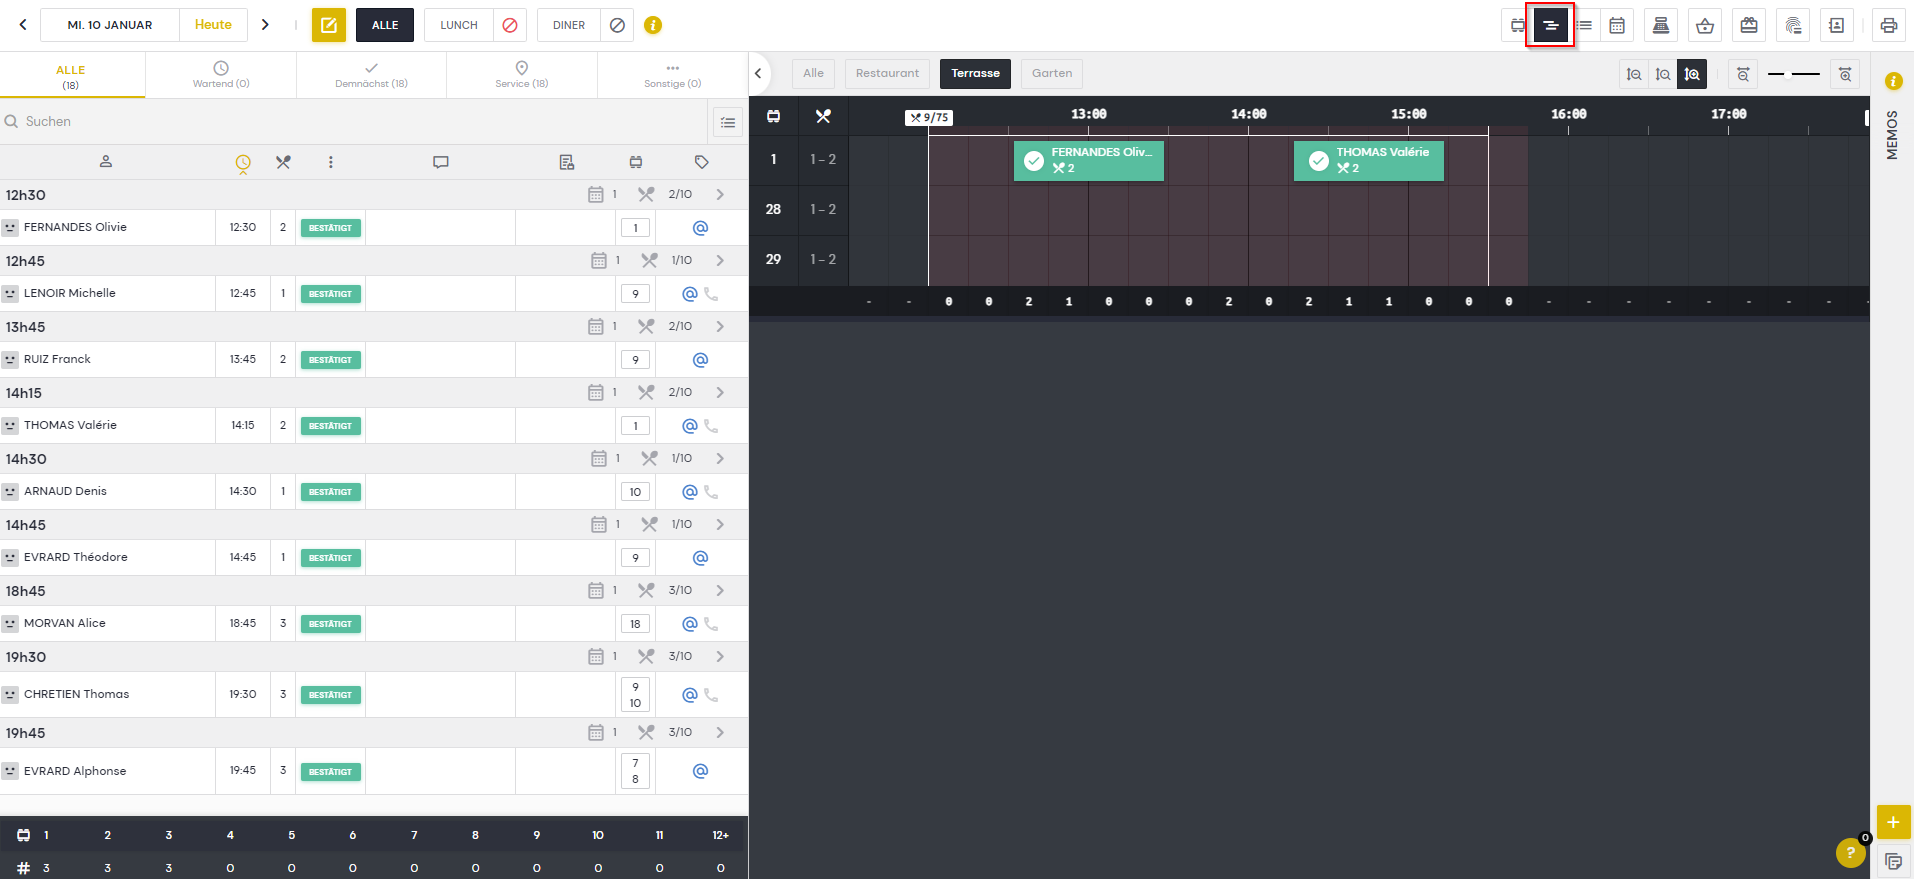The height and width of the screenshot is (879, 1914).
Task: Open the yellow help question mark
Action: pyautogui.click(x=1850, y=853)
